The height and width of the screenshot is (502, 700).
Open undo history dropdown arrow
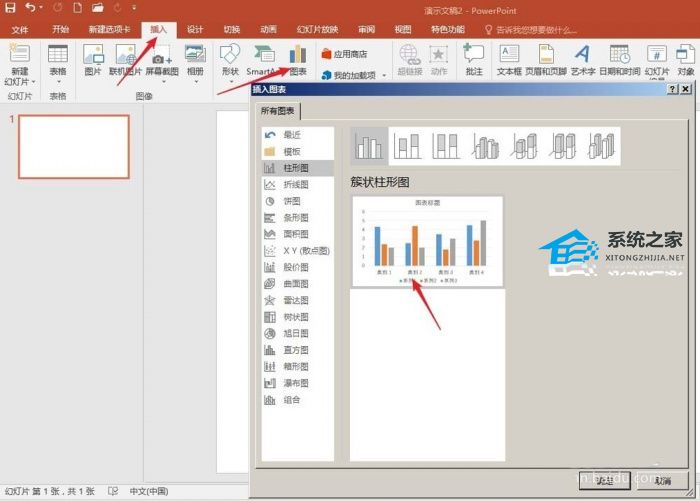pos(41,8)
